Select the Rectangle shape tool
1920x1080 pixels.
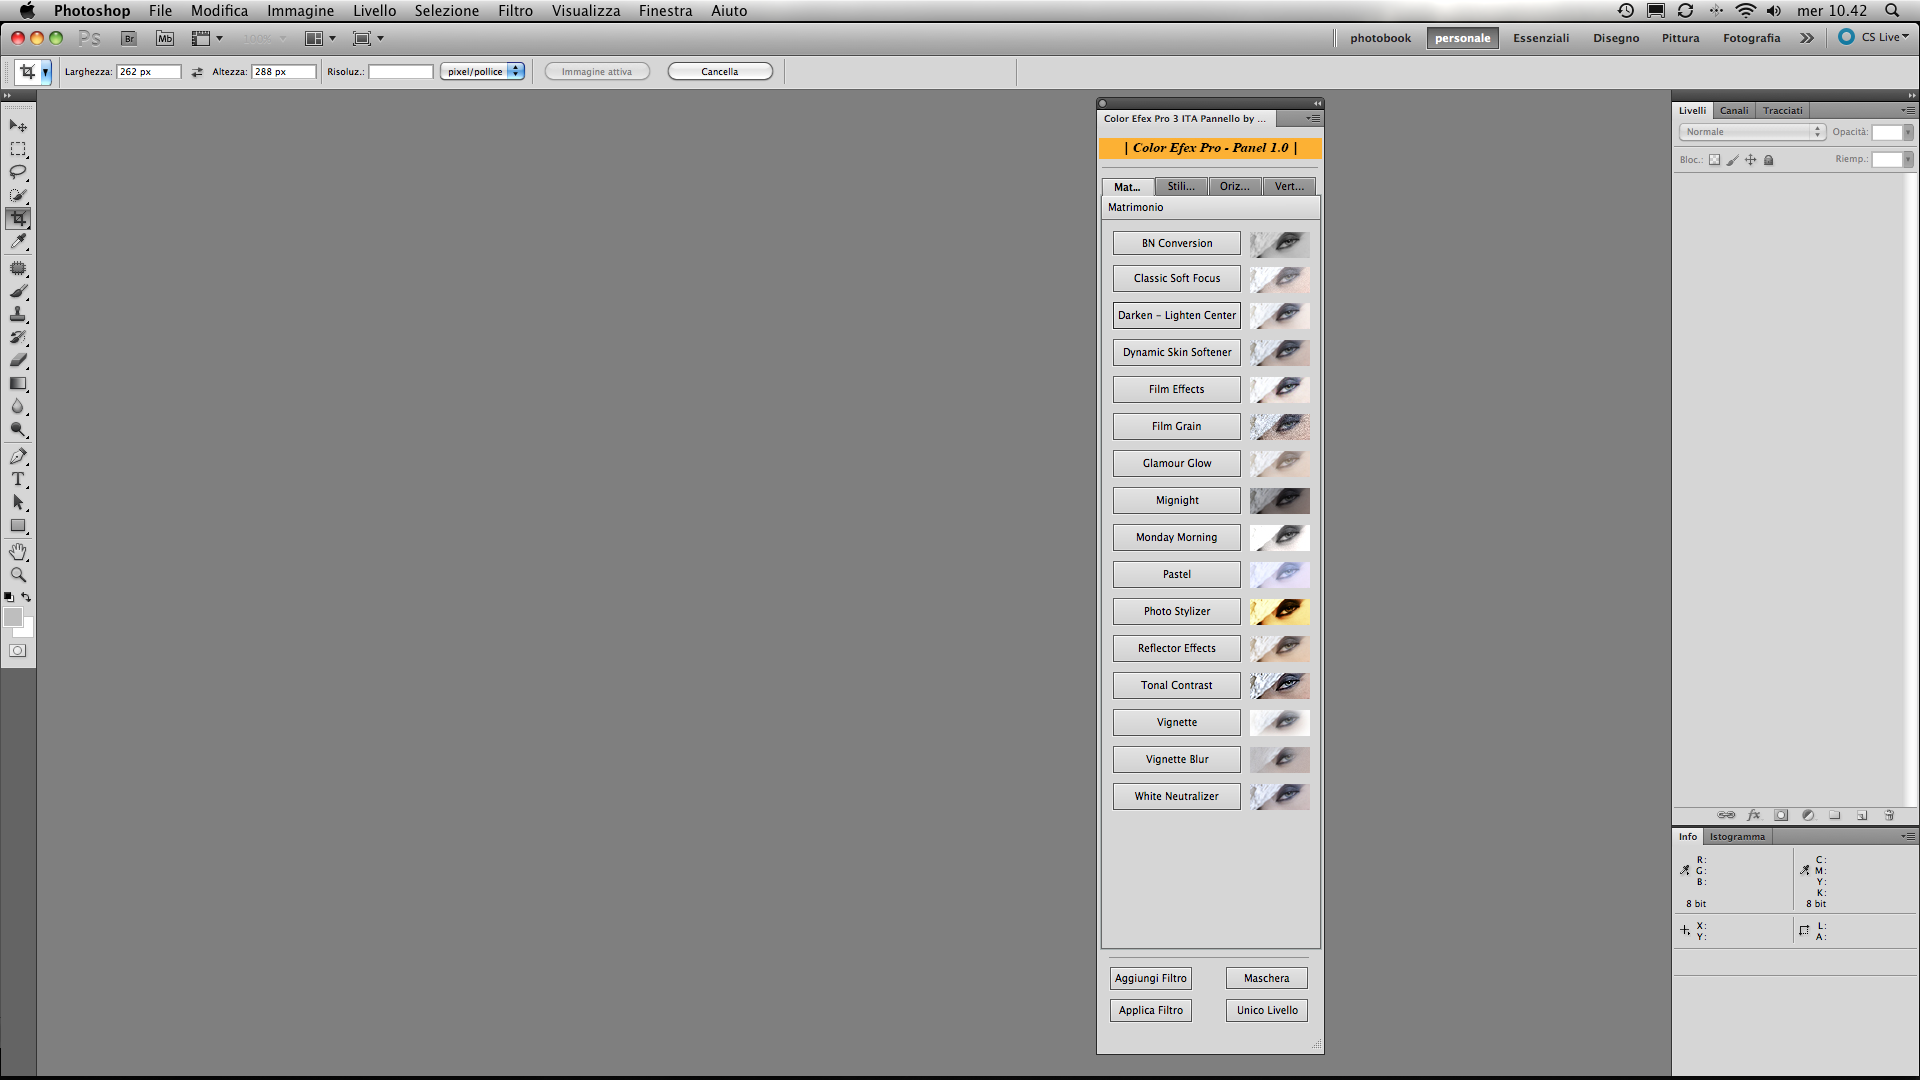tap(18, 526)
